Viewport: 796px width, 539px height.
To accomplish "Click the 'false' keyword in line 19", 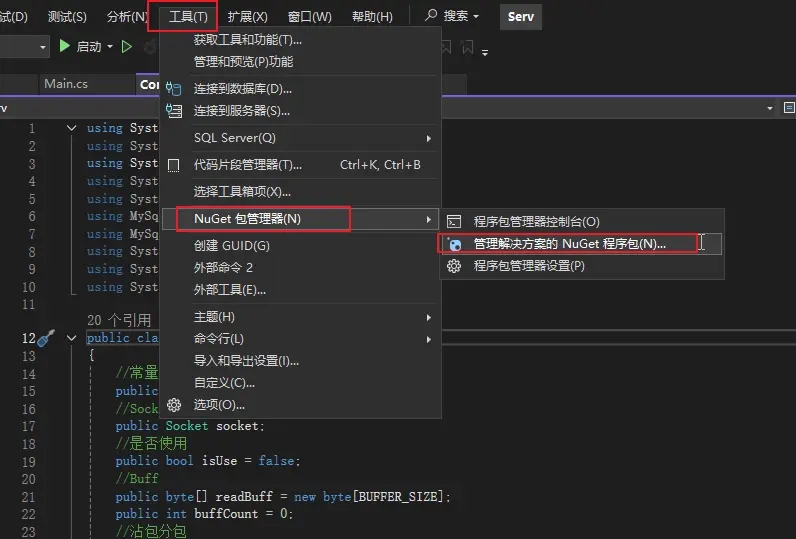I will (276, 461).
